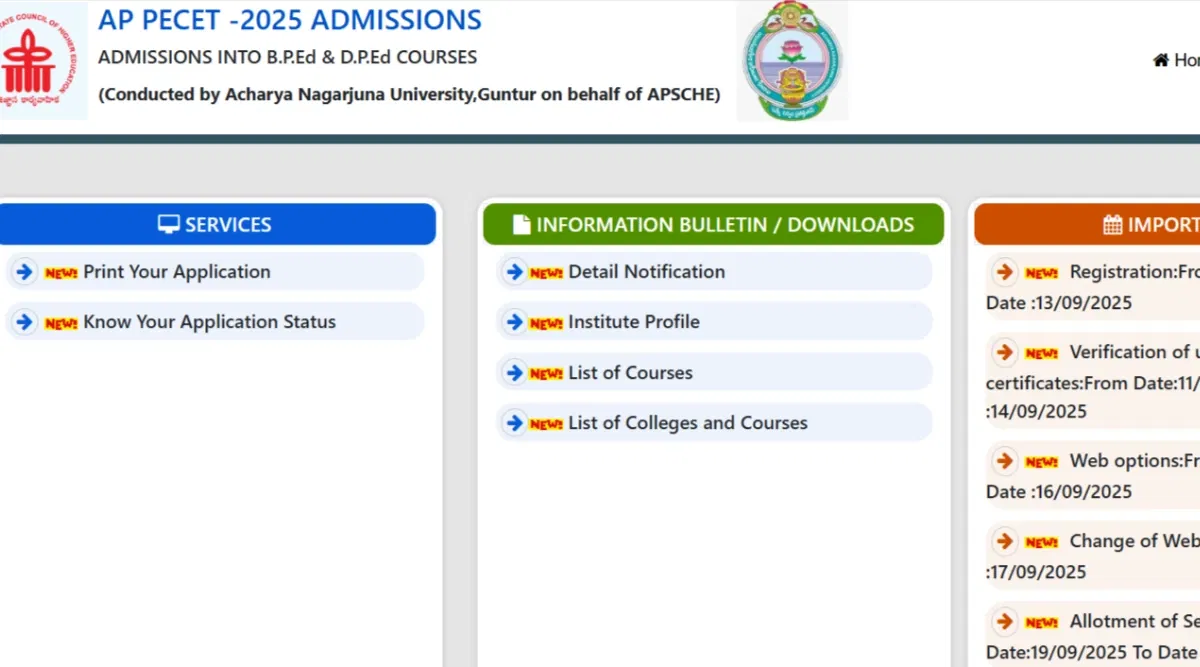
Task: Click the SERVICES panel header
Action: tap(216, 225)
